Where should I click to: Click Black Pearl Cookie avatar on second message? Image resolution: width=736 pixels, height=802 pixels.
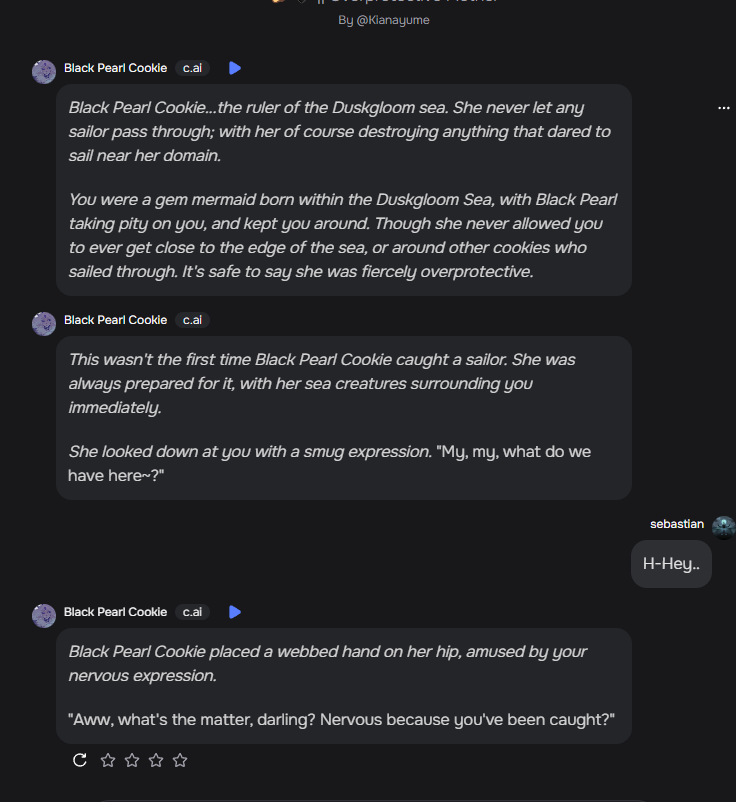pyautogui.click(x=44, y=323)
